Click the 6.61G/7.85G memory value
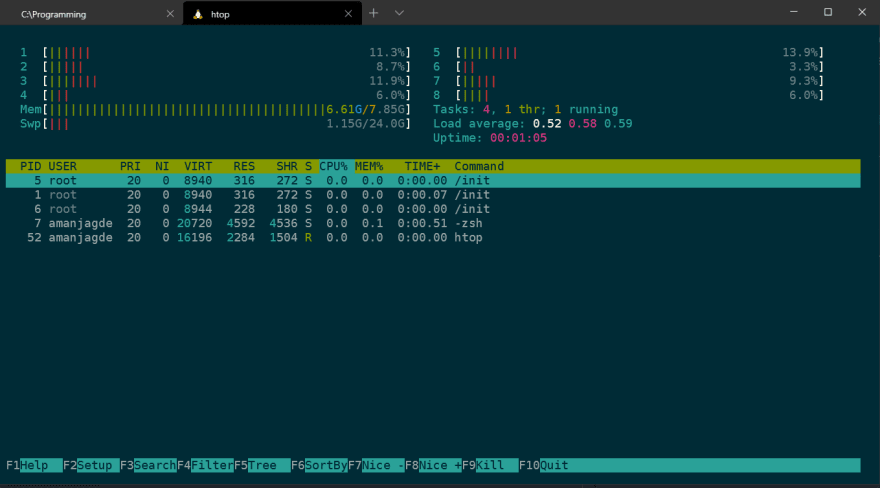Viewport: 880px width, 488px height. click(x=365, y=109)
